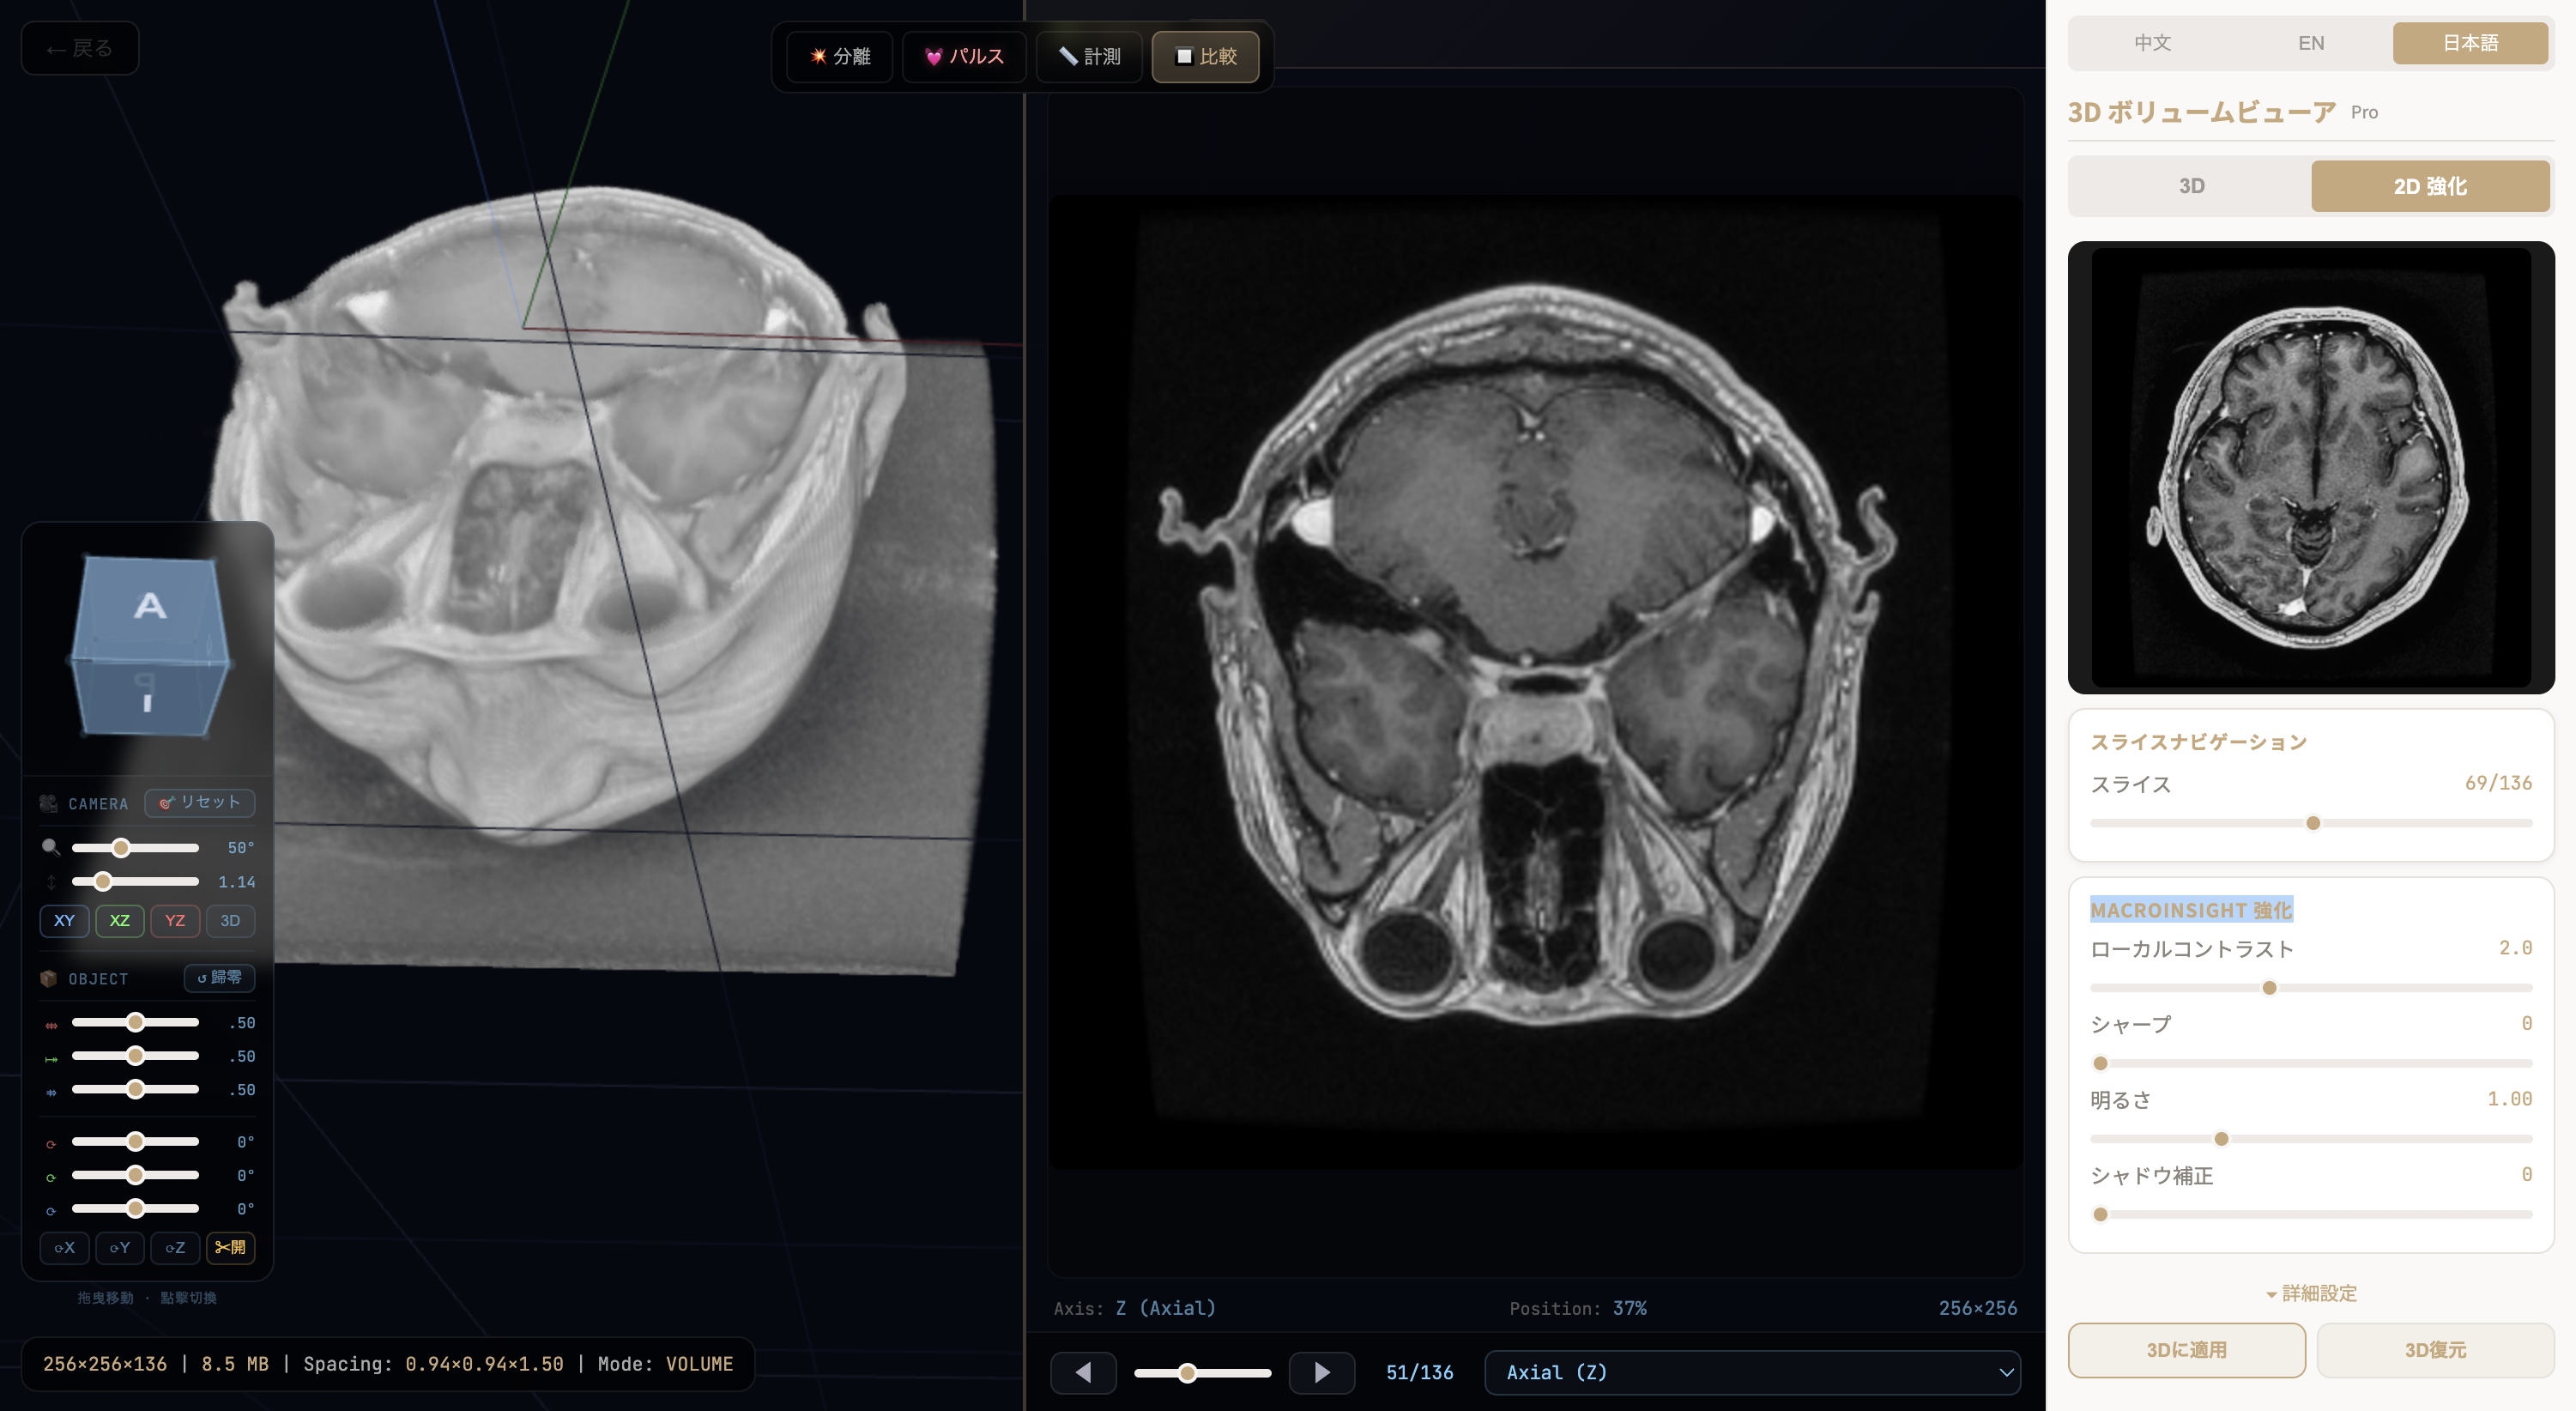
Task: Adjust the ローカルコントラスト slider
Action: point(2311,988)
